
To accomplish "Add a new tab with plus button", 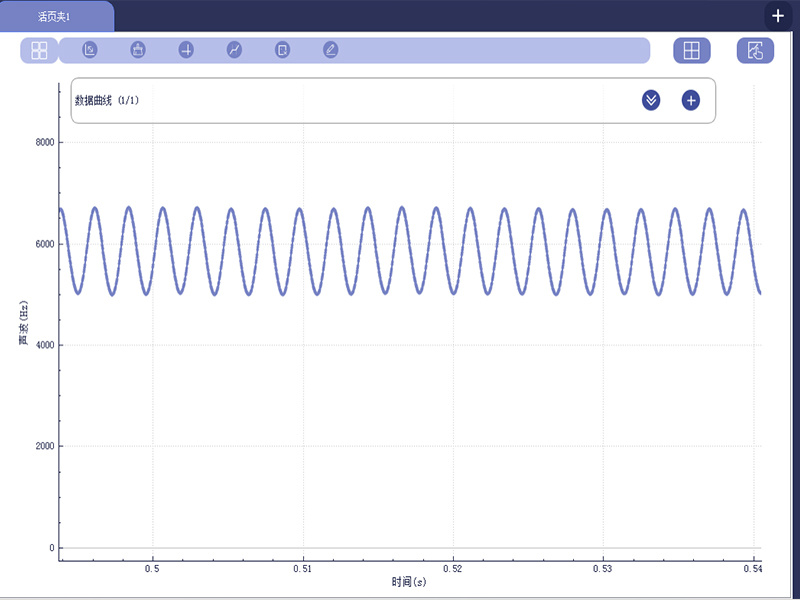I will (778, 16).
